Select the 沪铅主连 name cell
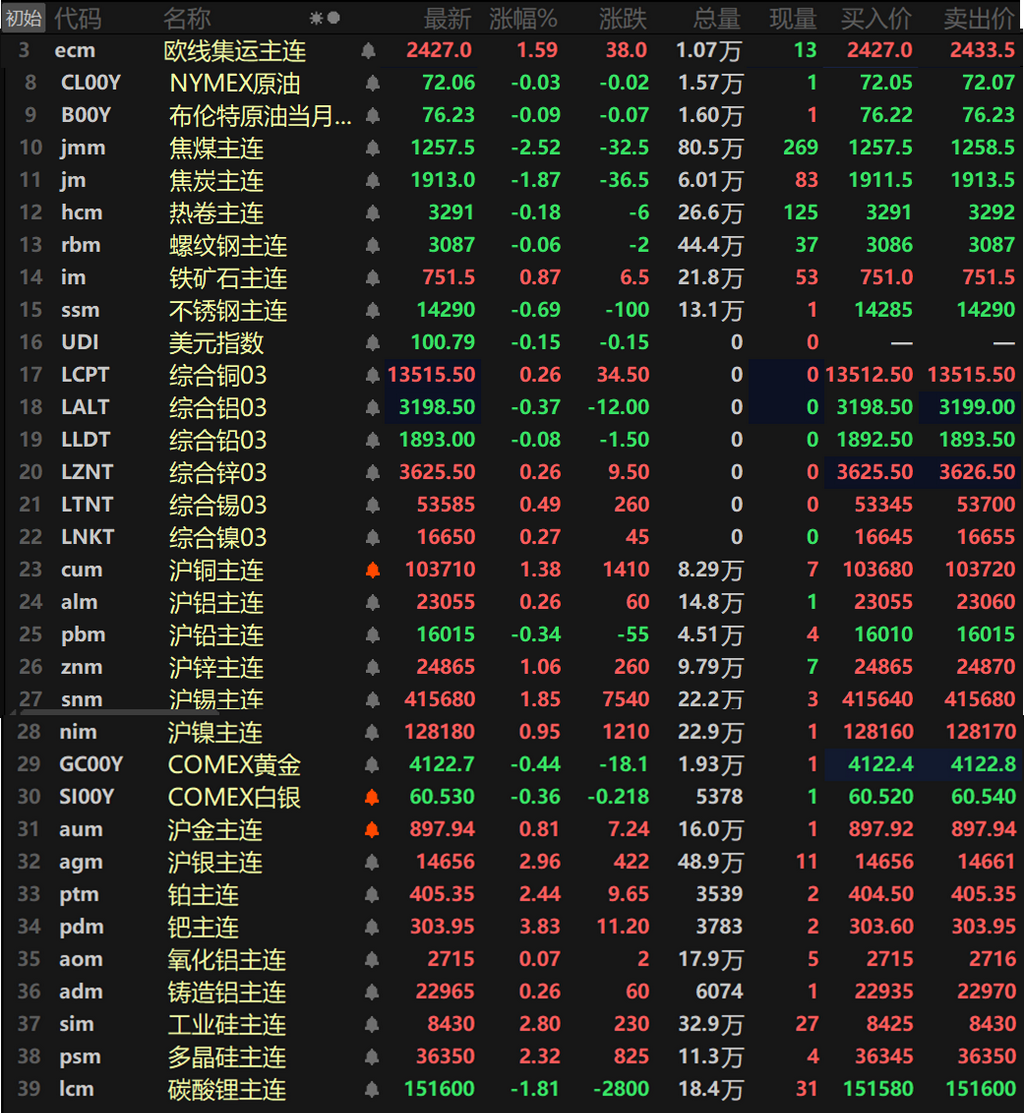This screenshot has width=1024, height=1113. [216, 635]
